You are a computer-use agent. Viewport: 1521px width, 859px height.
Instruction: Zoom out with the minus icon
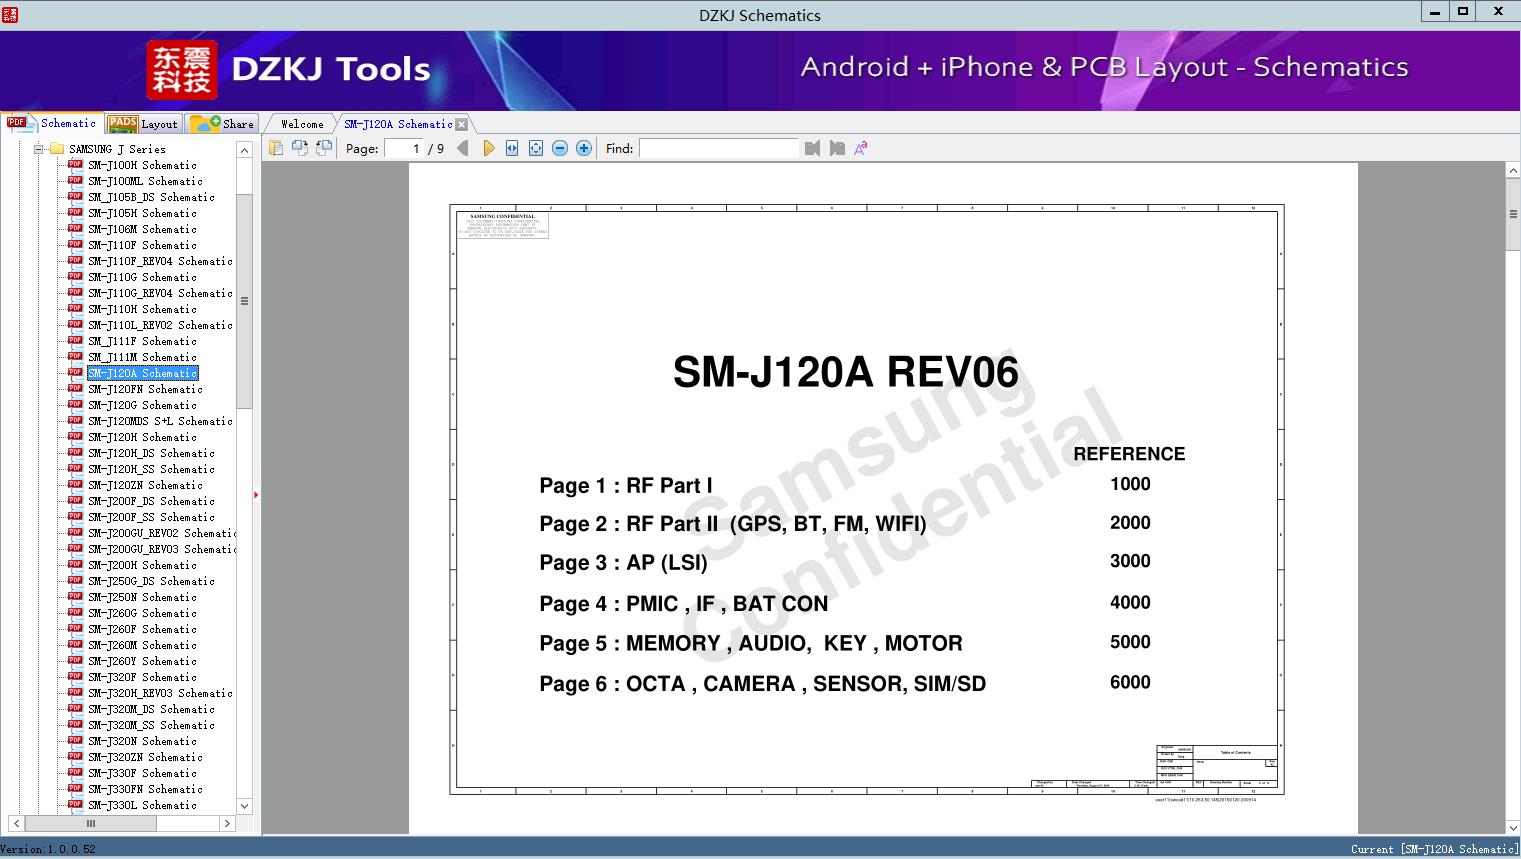pyautogui.click(x=560, y=148)
